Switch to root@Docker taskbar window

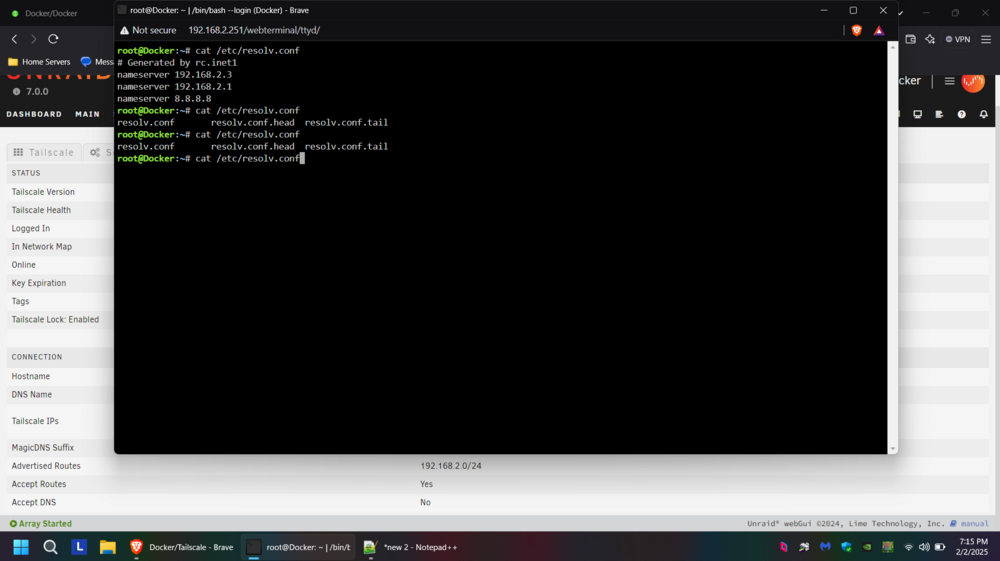click(298, 547)
